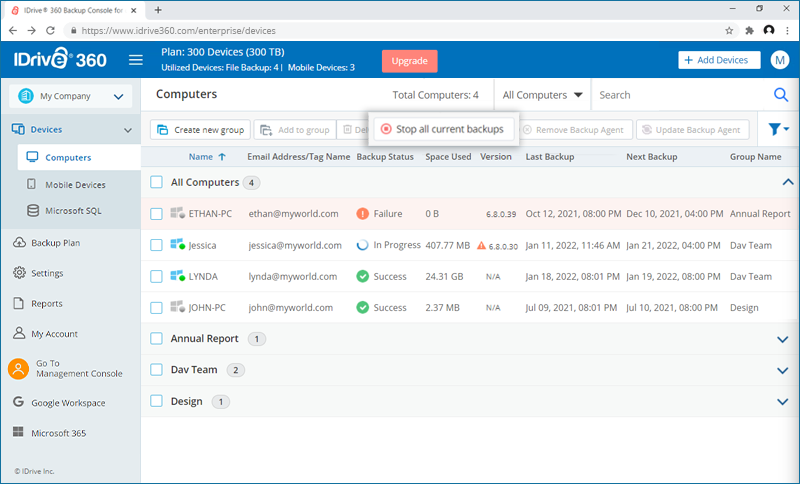800x484 pixels.
Task: Collapse the Devices sidebar section
Action: tap(128, 130)
